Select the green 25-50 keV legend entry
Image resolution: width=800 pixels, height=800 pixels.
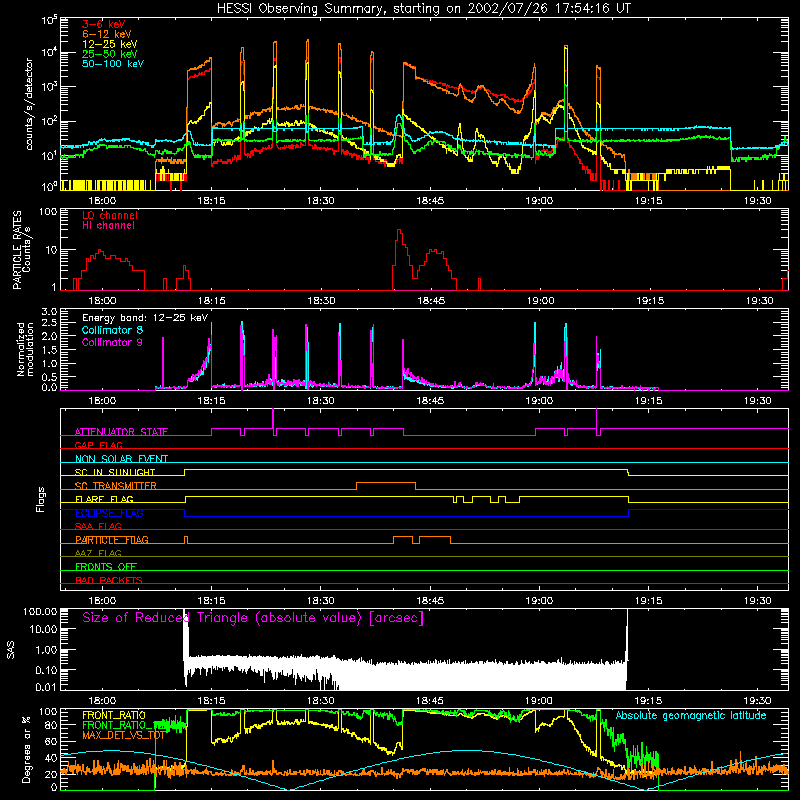pos(110,54)
